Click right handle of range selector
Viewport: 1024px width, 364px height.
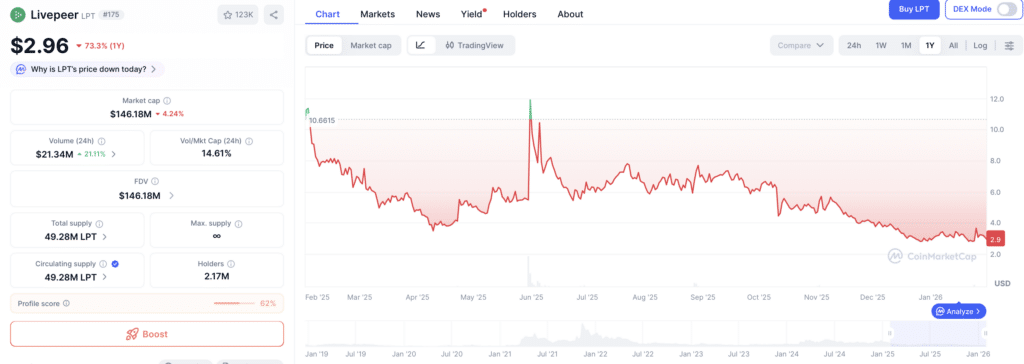[984, 334]
